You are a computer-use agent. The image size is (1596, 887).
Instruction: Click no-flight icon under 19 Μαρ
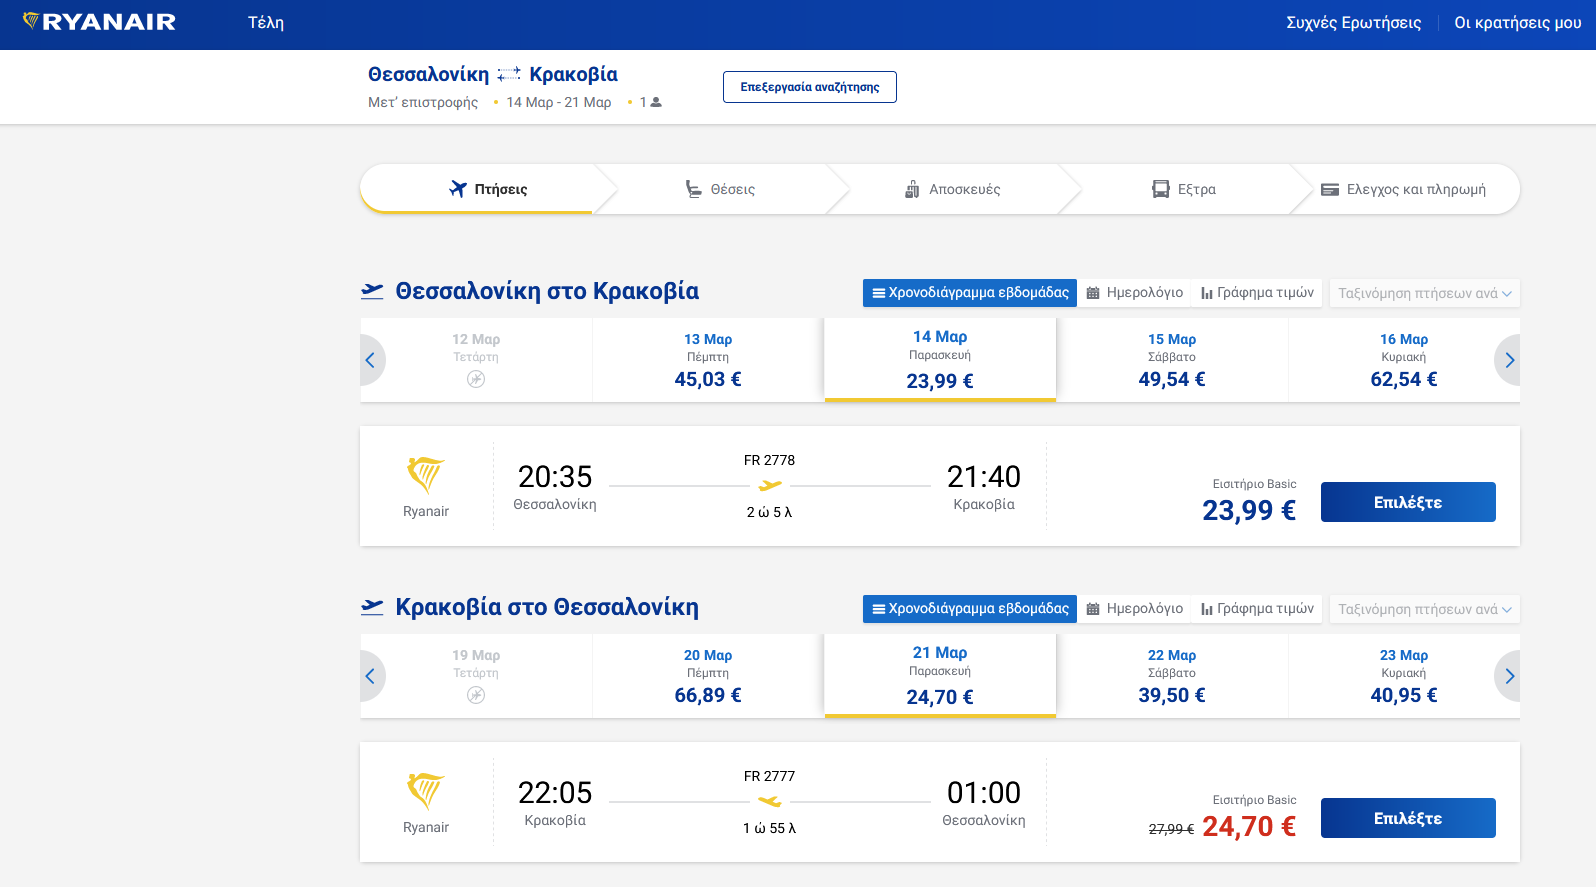(476, 695)
